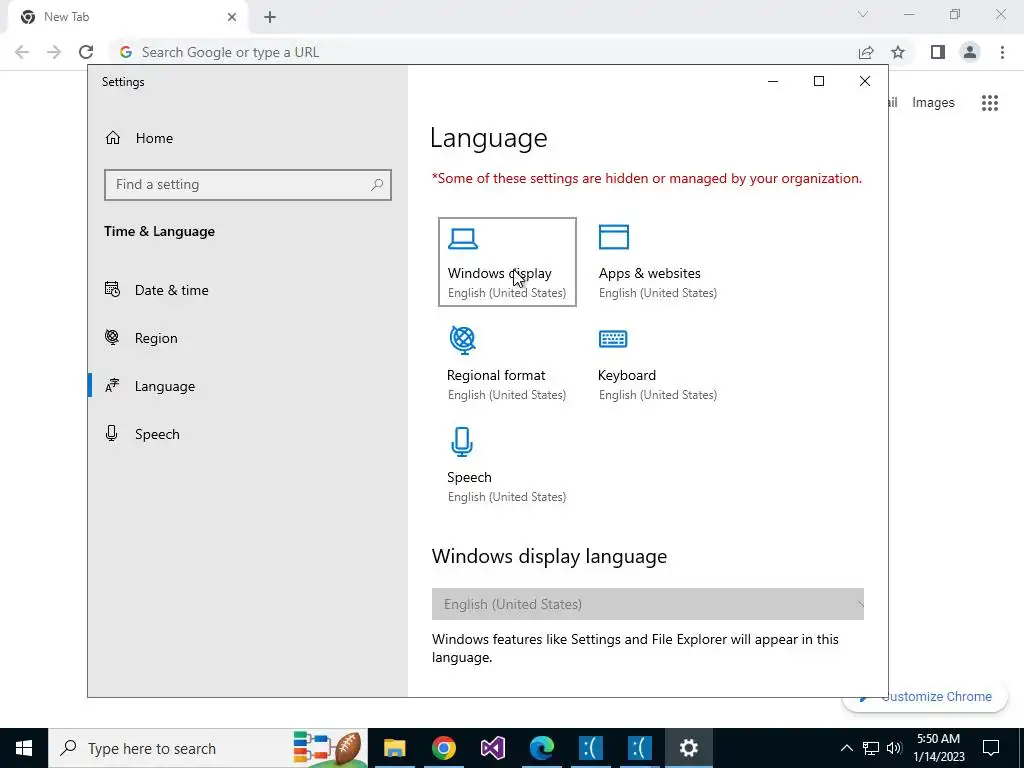The image size is (1024, 768).
Task: Show hidden system tray icons
Action: (x=846, y=748)
